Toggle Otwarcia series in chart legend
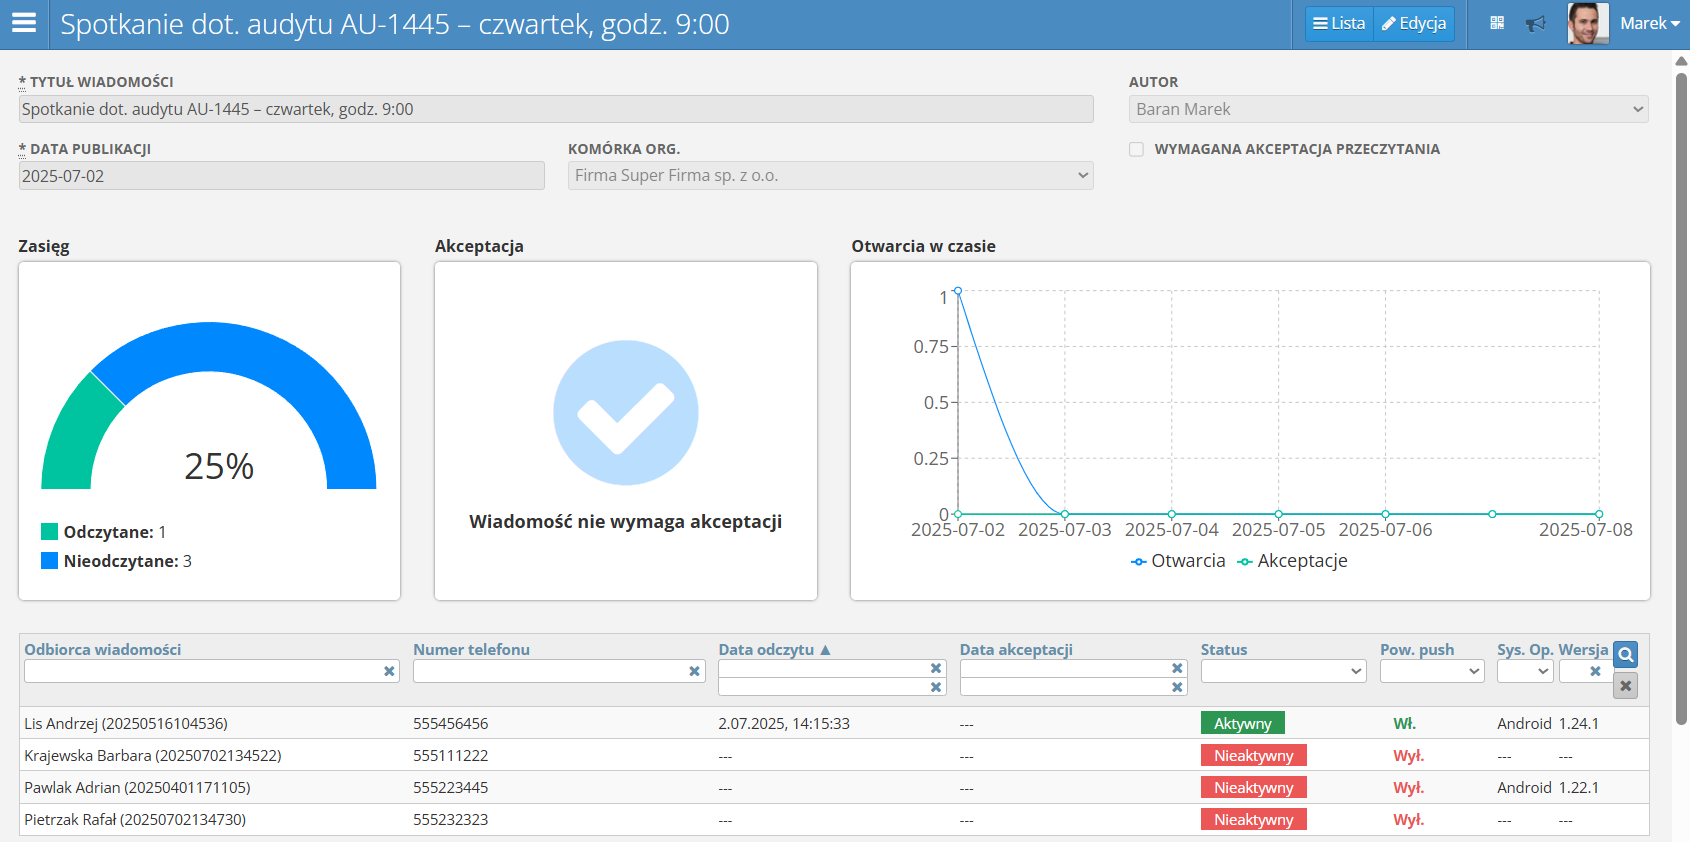This screenshot has height=842, width=1690. click(x=1178, y=561)
